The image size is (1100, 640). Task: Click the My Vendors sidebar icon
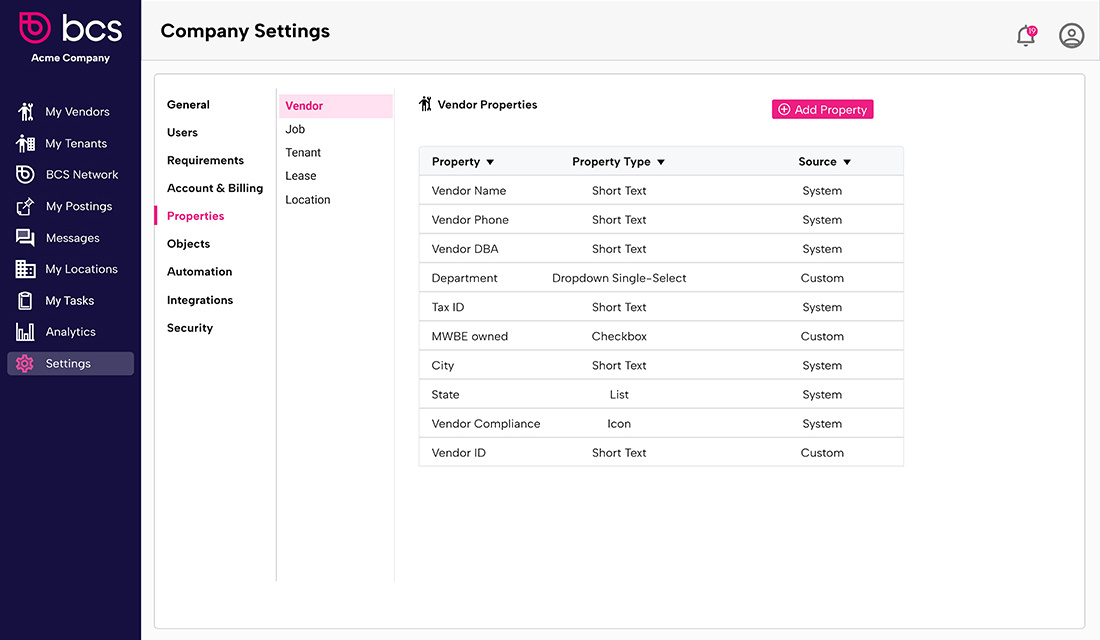pyautogui.click(x=26, y=112)
